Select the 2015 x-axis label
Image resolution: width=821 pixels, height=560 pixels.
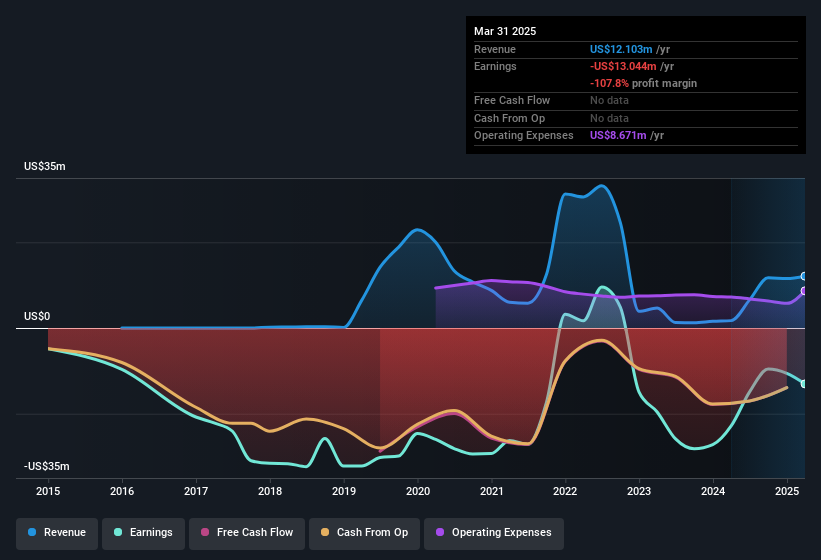tap(48, 491)
